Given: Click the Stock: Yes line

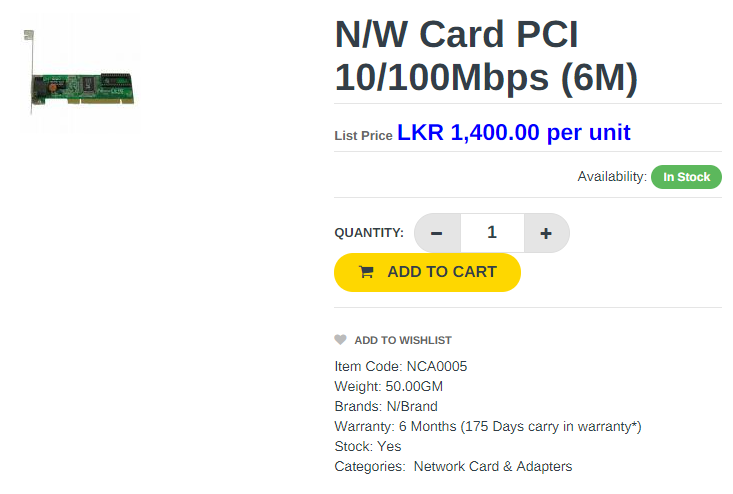Looking at the screenshot, I should point(368,447).
